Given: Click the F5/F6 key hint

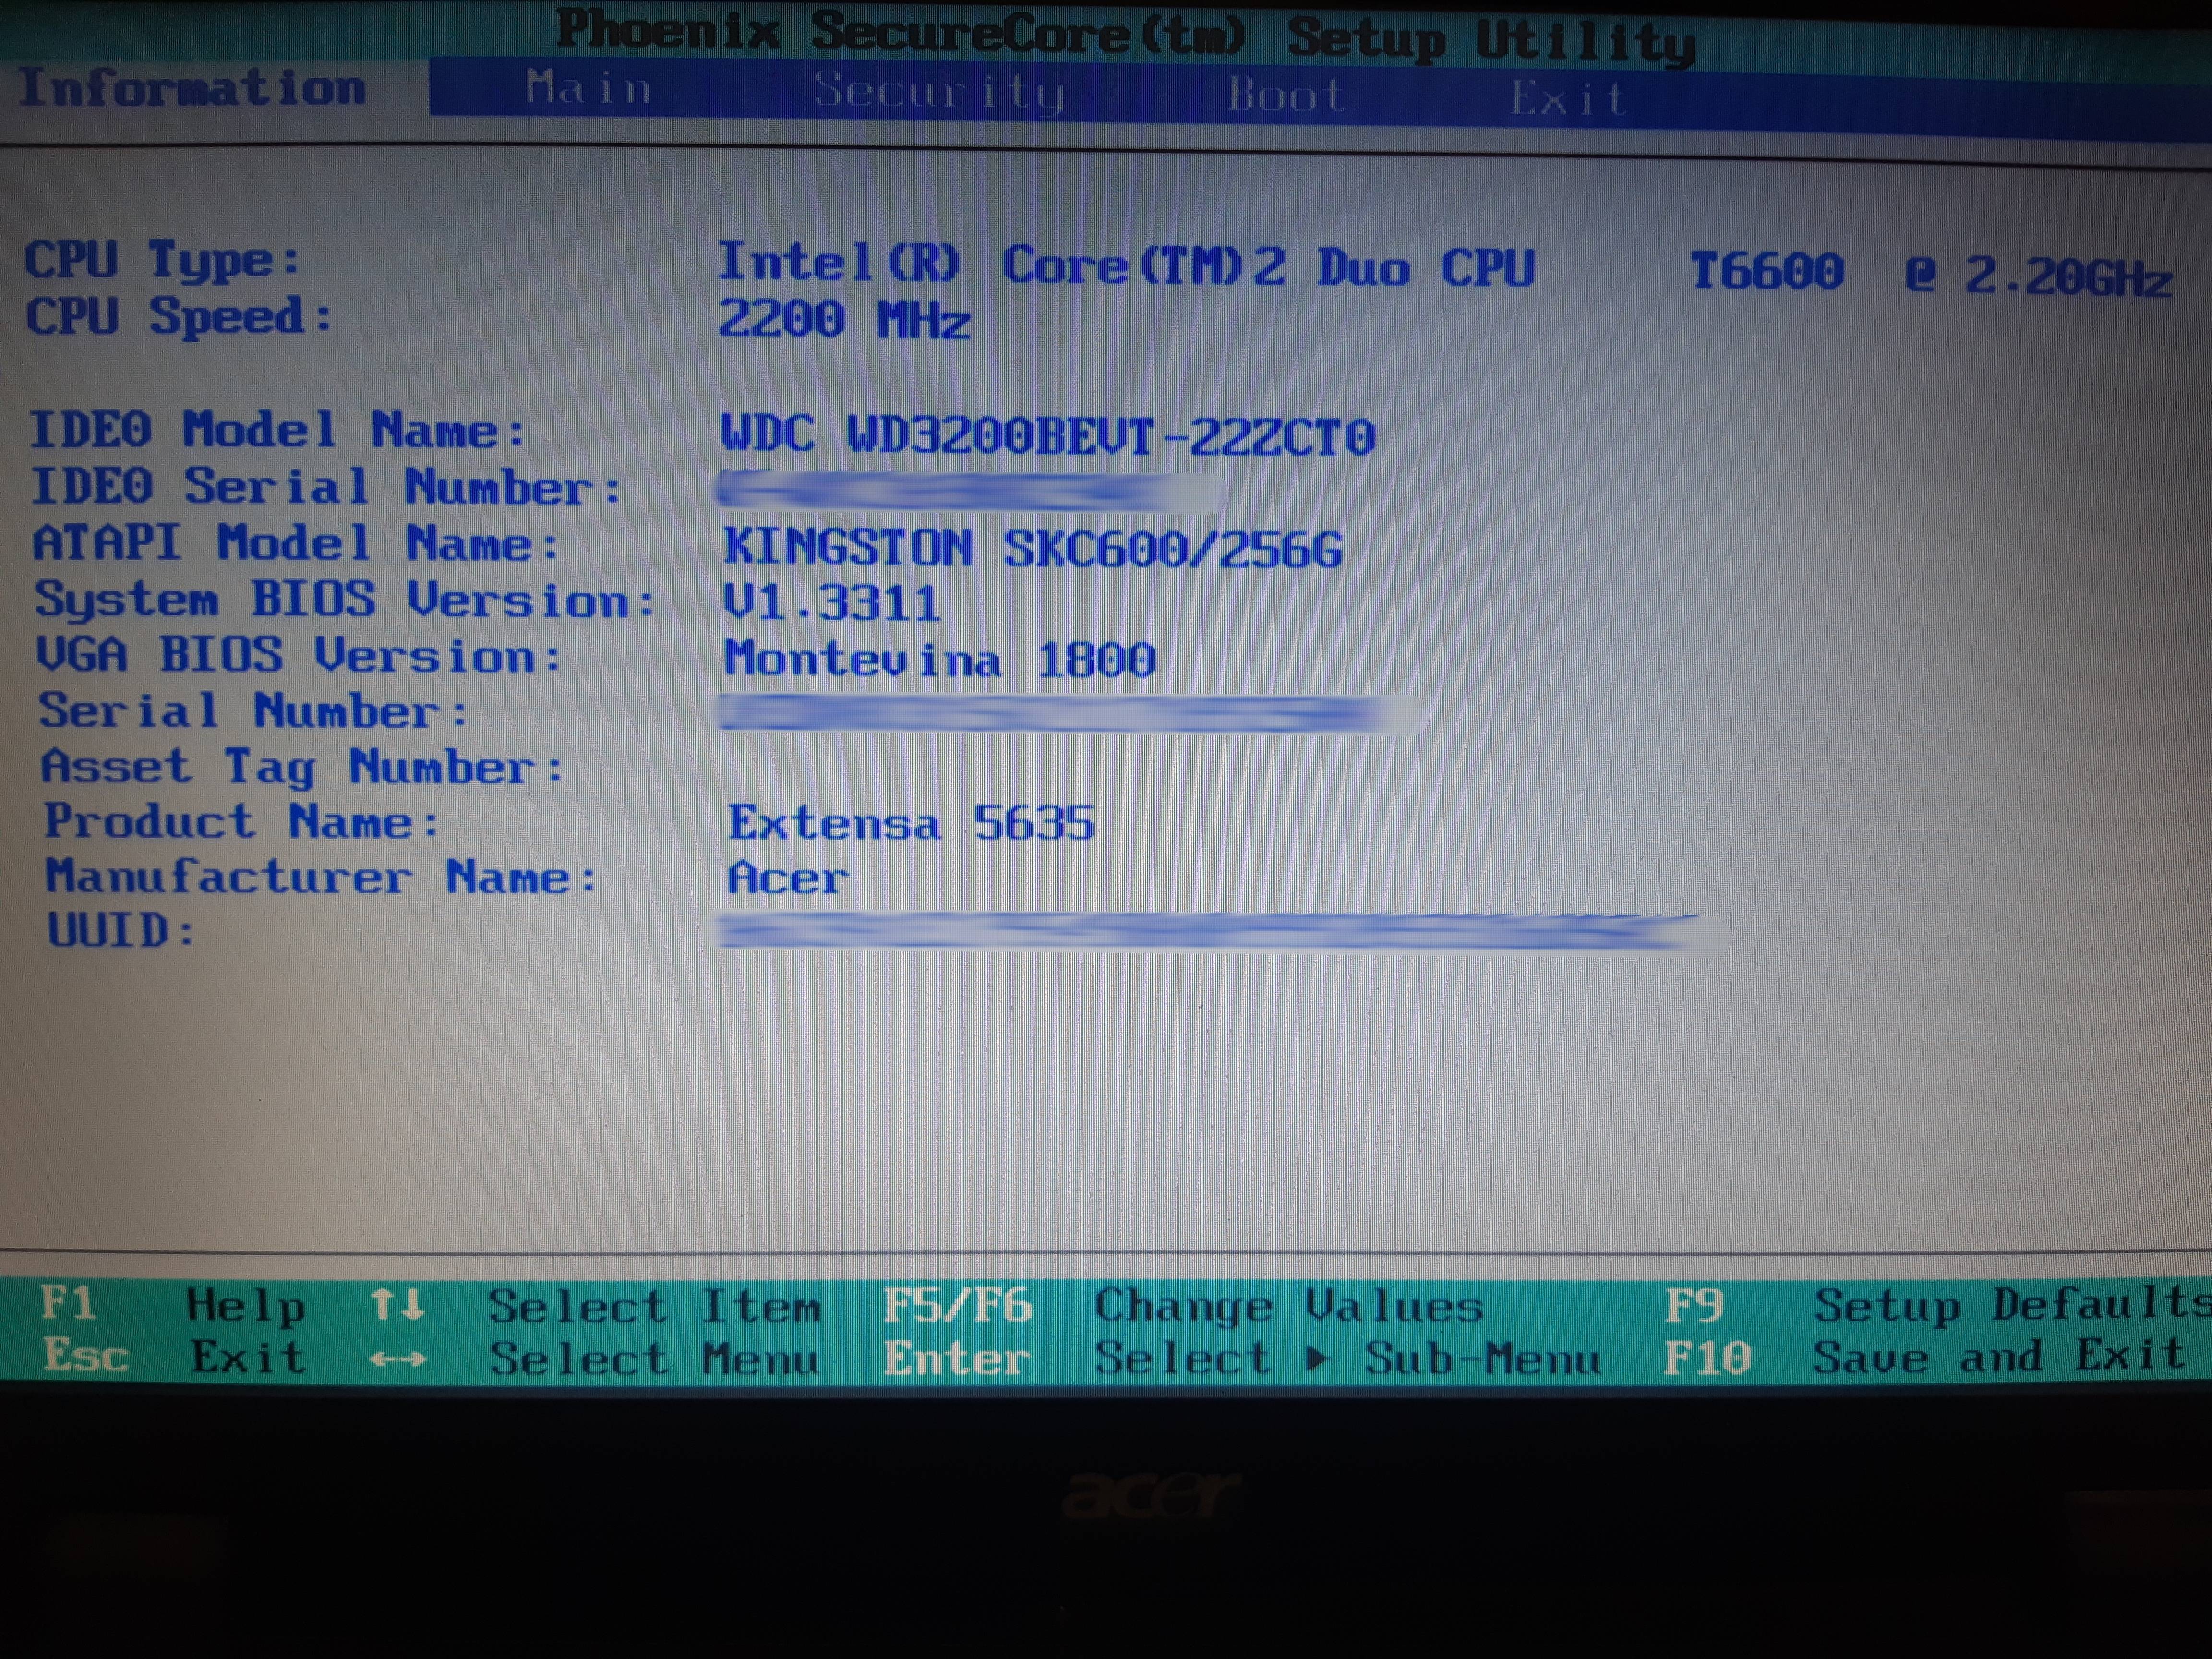Looking at the screenshot, I should point(957,1306).
